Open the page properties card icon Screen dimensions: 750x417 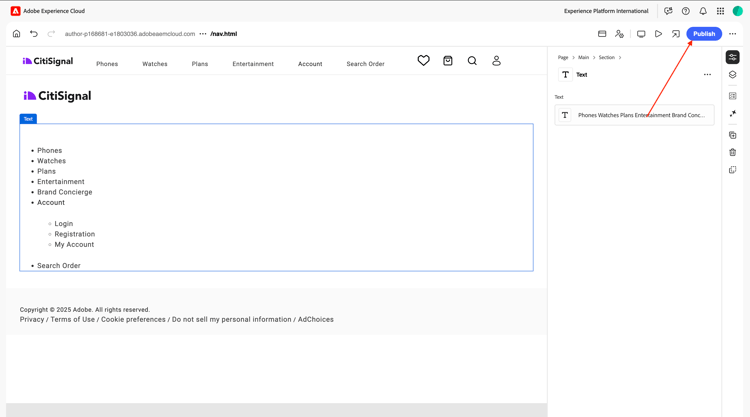[602, 33]
